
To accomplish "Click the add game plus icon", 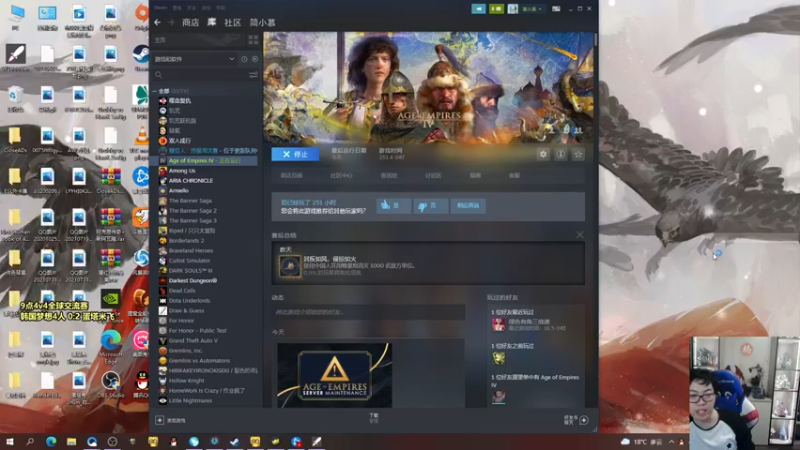I will pos(159,420).
